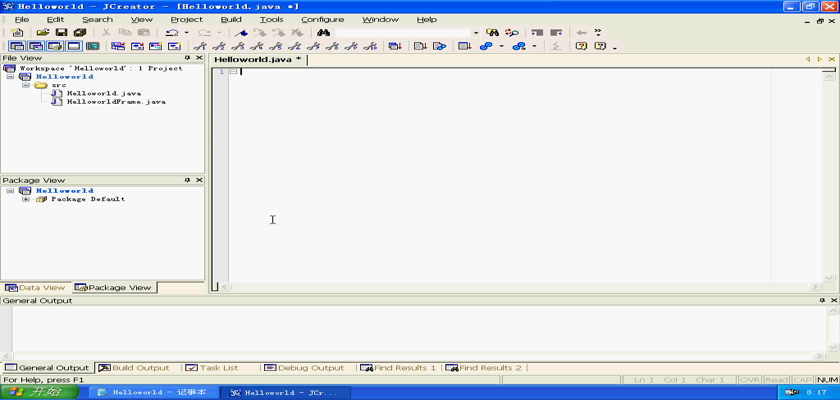
Task: Click the second yellow help question icon
Action: pyautogui.click(x=600, y=47)
